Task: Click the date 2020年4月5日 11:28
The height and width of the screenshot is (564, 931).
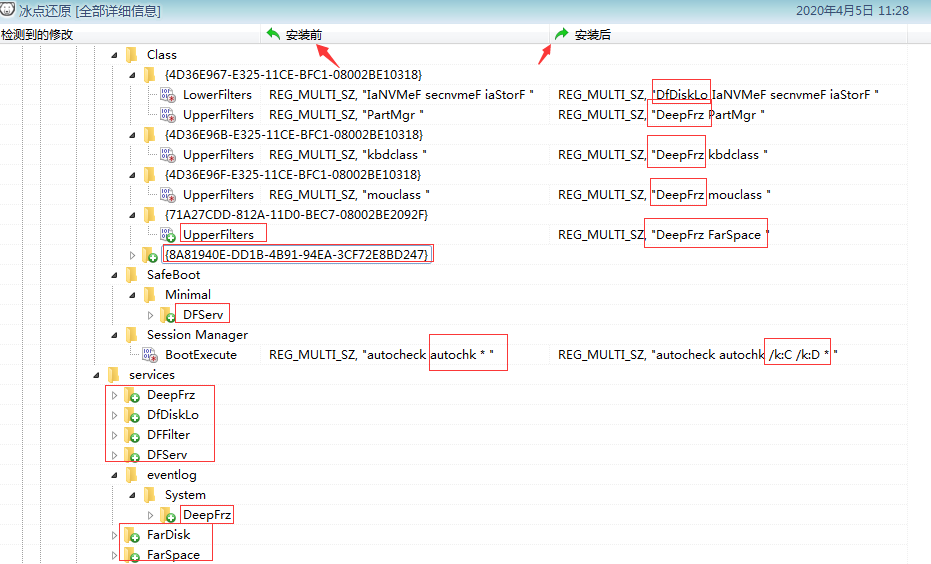Action: coord(852,11)
